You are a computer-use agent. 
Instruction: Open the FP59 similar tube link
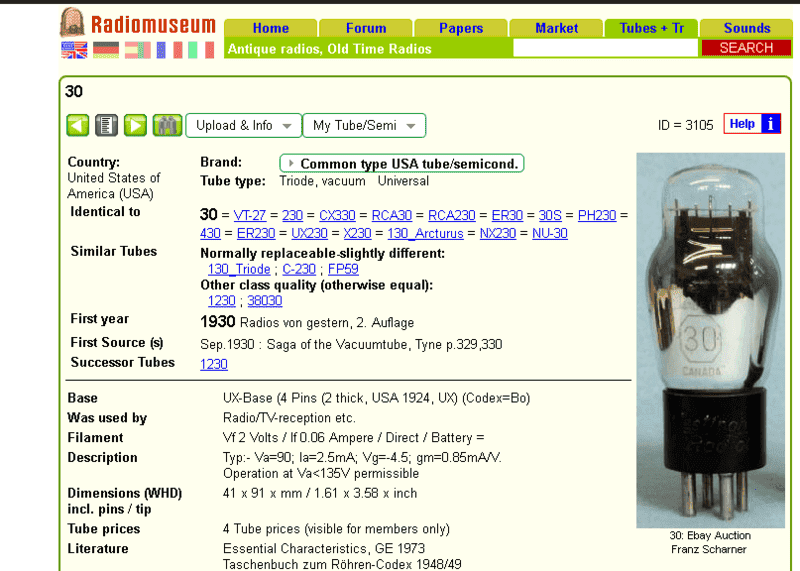(343, 269)
